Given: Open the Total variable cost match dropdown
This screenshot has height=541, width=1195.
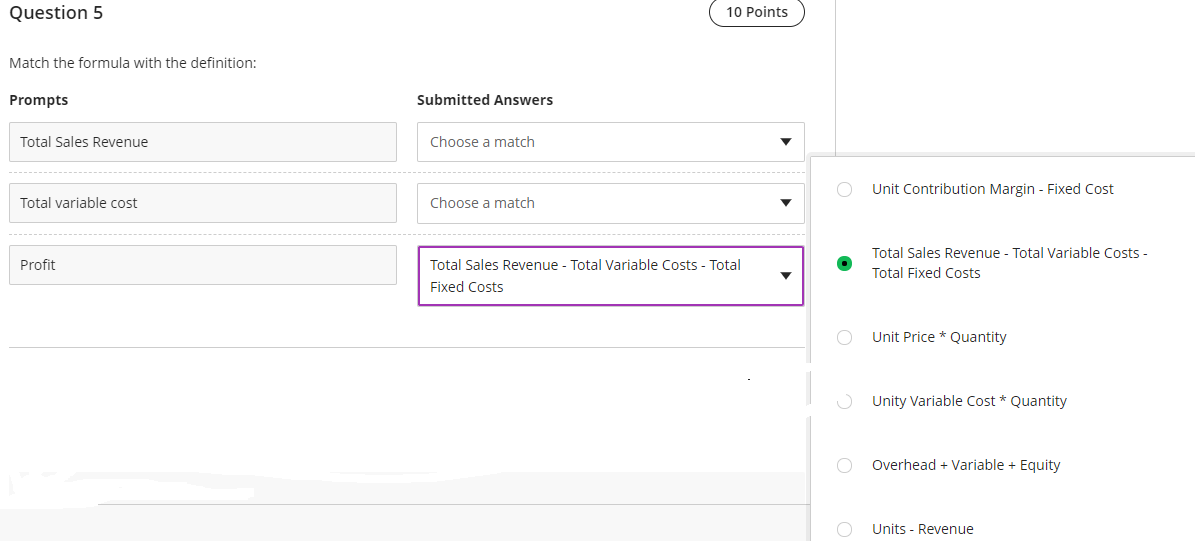Looking at the screenshot, I should pos(610,203).
